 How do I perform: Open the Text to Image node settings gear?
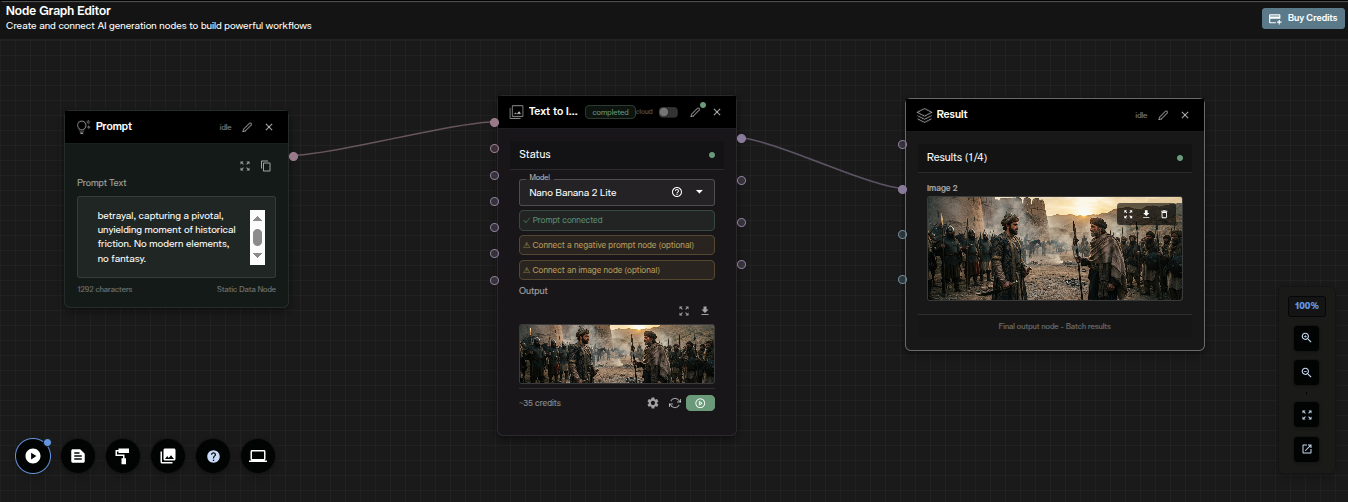click(653, 403)
